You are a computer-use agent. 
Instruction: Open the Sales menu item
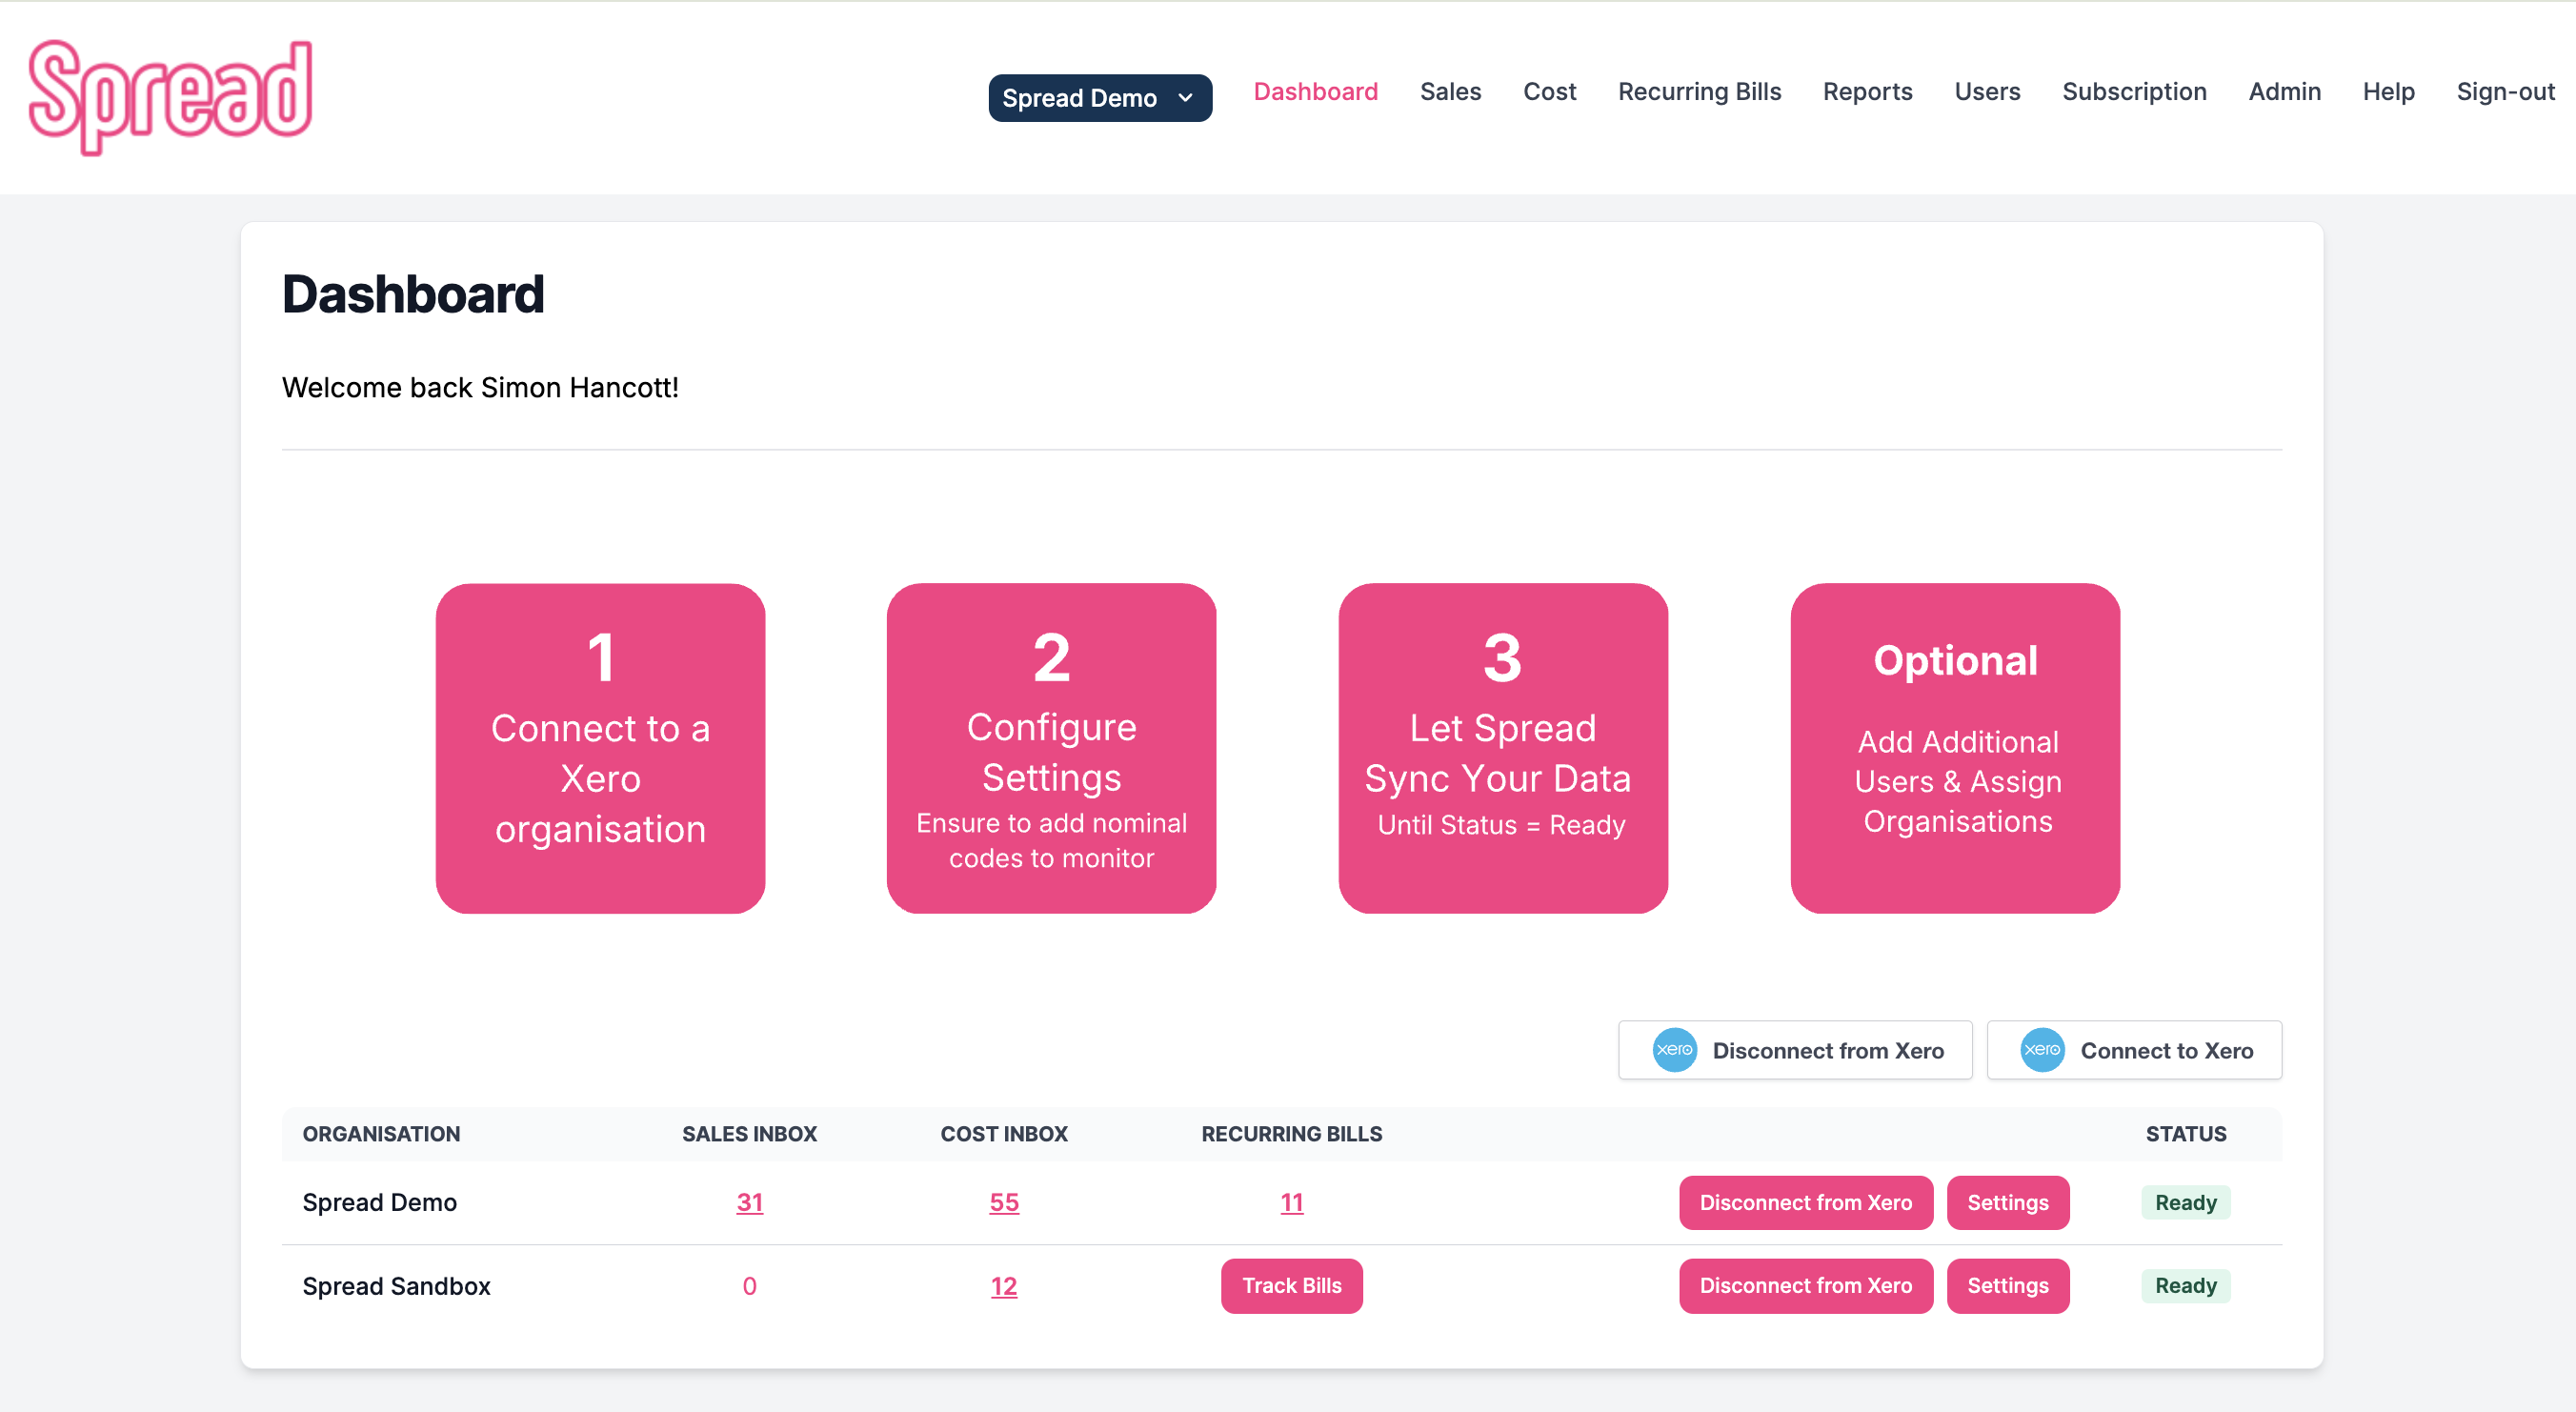[x=1450, y=91]
